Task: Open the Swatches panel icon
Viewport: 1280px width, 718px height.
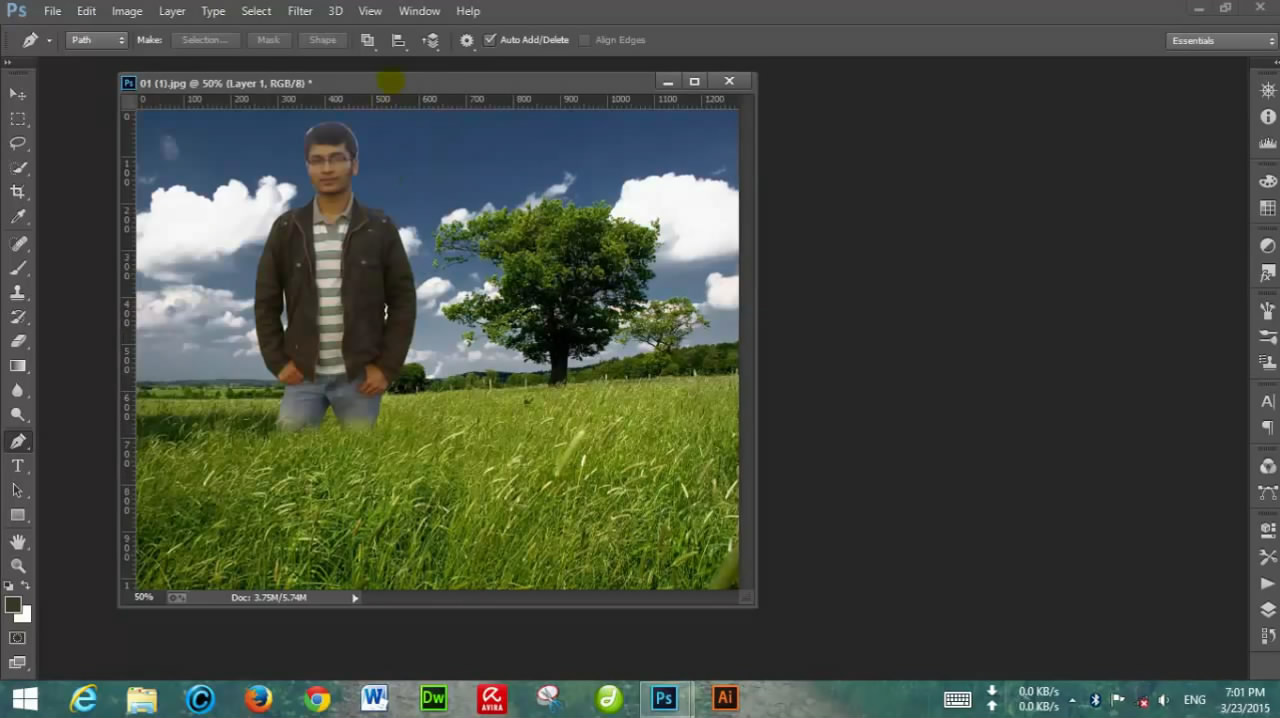Action: 1268,208
